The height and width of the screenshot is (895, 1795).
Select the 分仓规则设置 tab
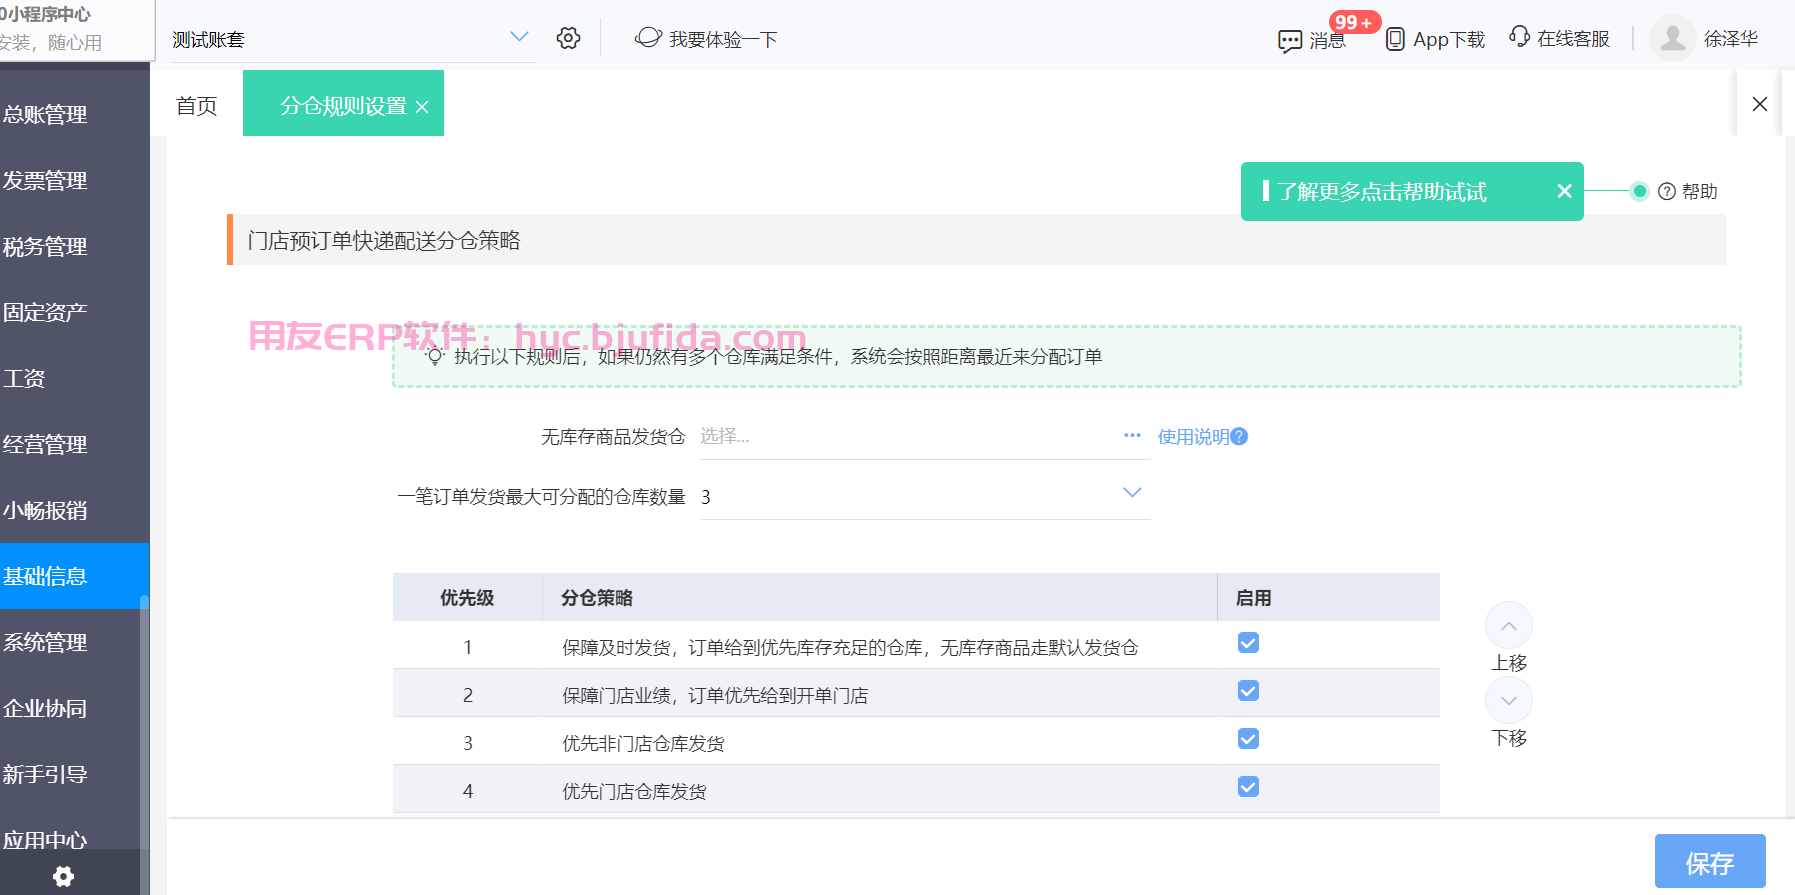tap(343, 104)
